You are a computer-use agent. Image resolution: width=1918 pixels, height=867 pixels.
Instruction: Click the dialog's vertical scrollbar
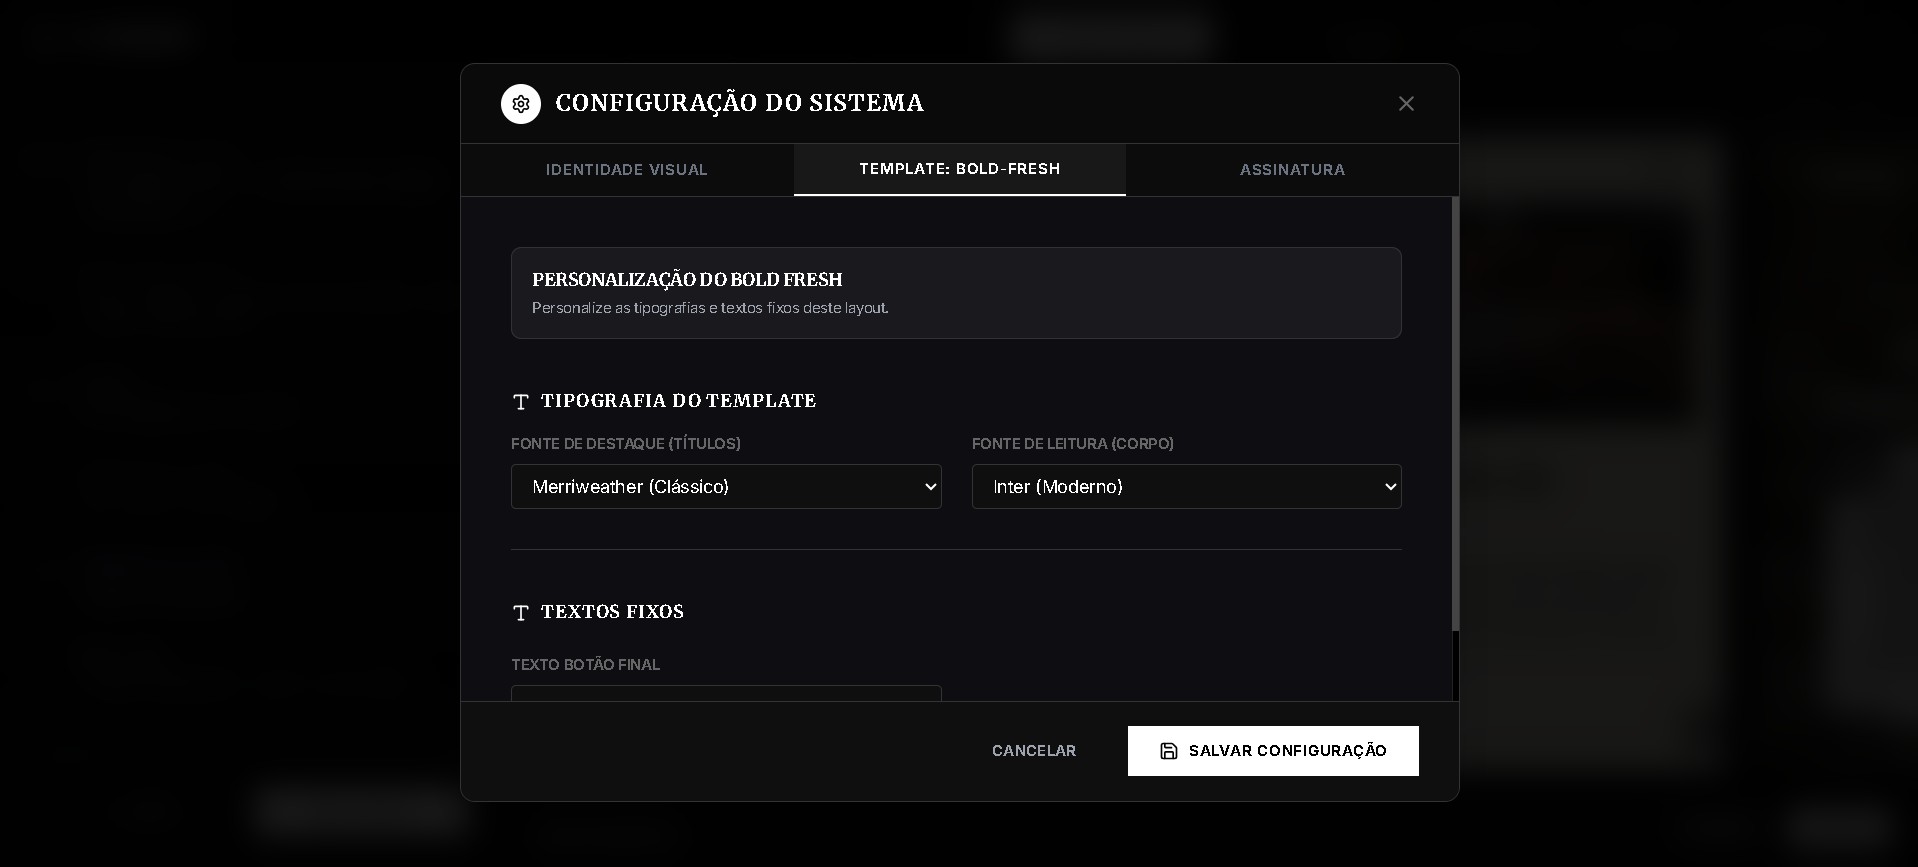point(1455,414)
